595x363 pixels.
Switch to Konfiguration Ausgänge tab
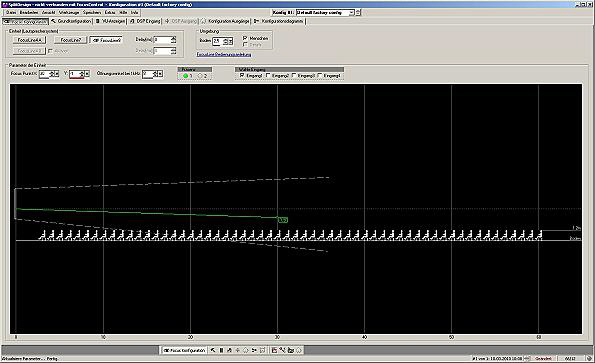(225, 21)
